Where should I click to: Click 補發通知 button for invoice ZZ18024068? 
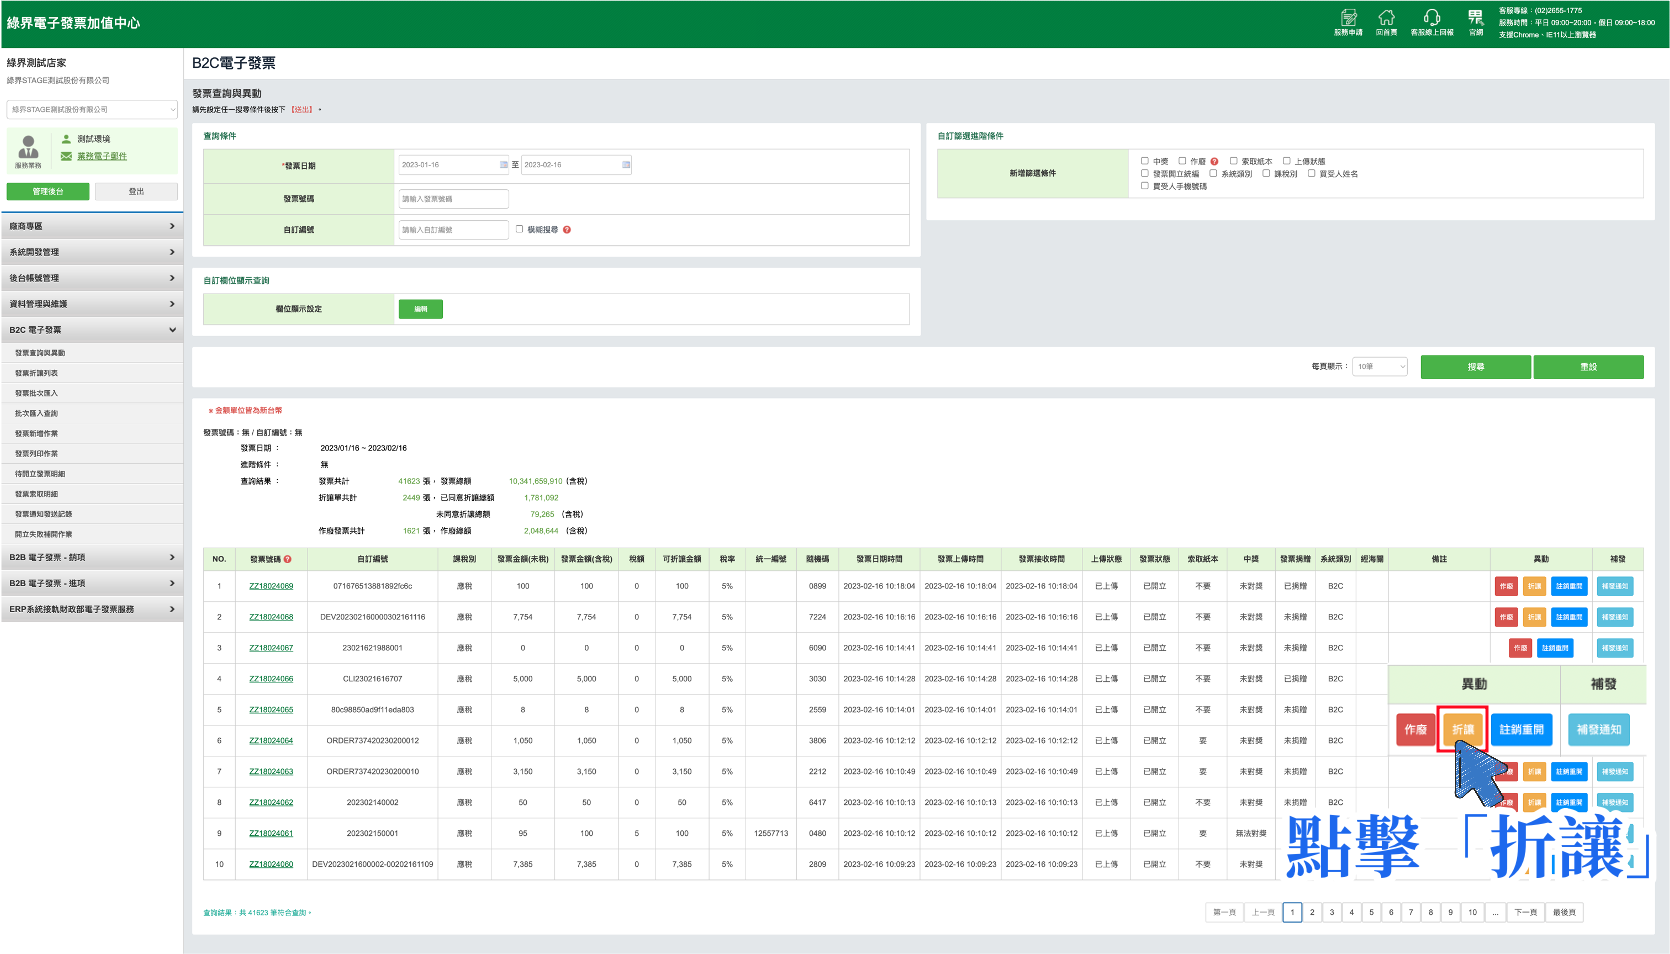point(1615,617)
